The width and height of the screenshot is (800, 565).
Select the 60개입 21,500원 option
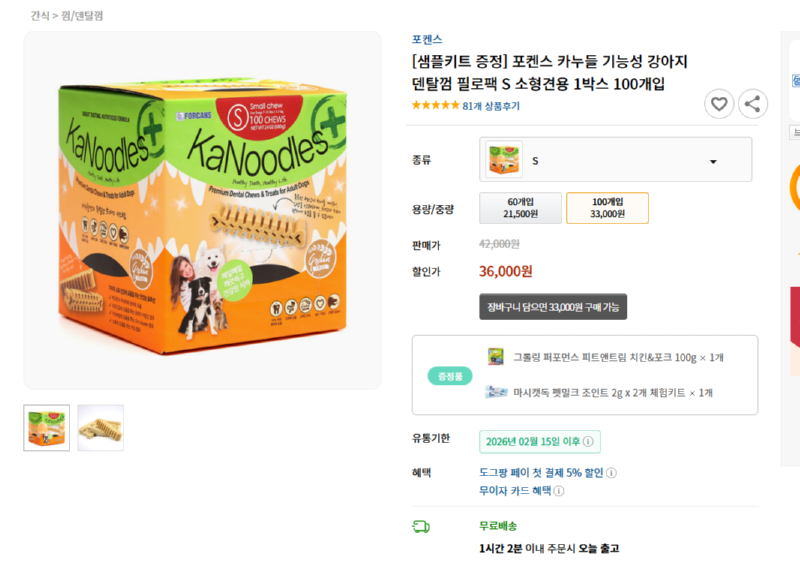click(x=520, y=208)
